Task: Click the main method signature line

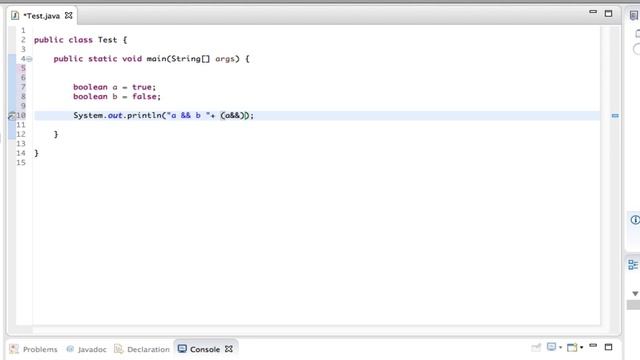Action: tap(151, 59)
